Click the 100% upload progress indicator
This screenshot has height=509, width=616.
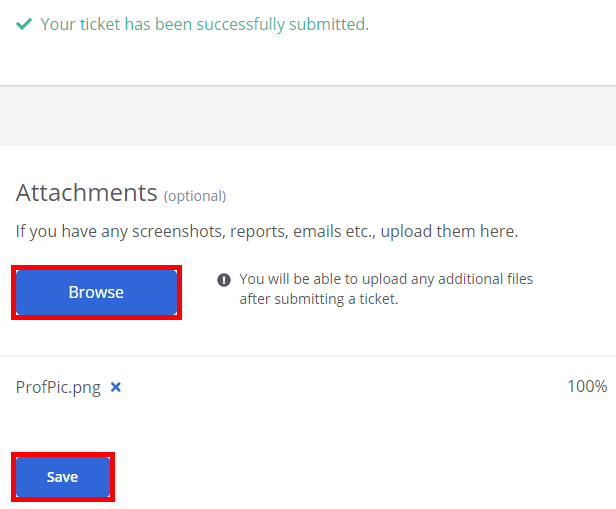(587, 386)
